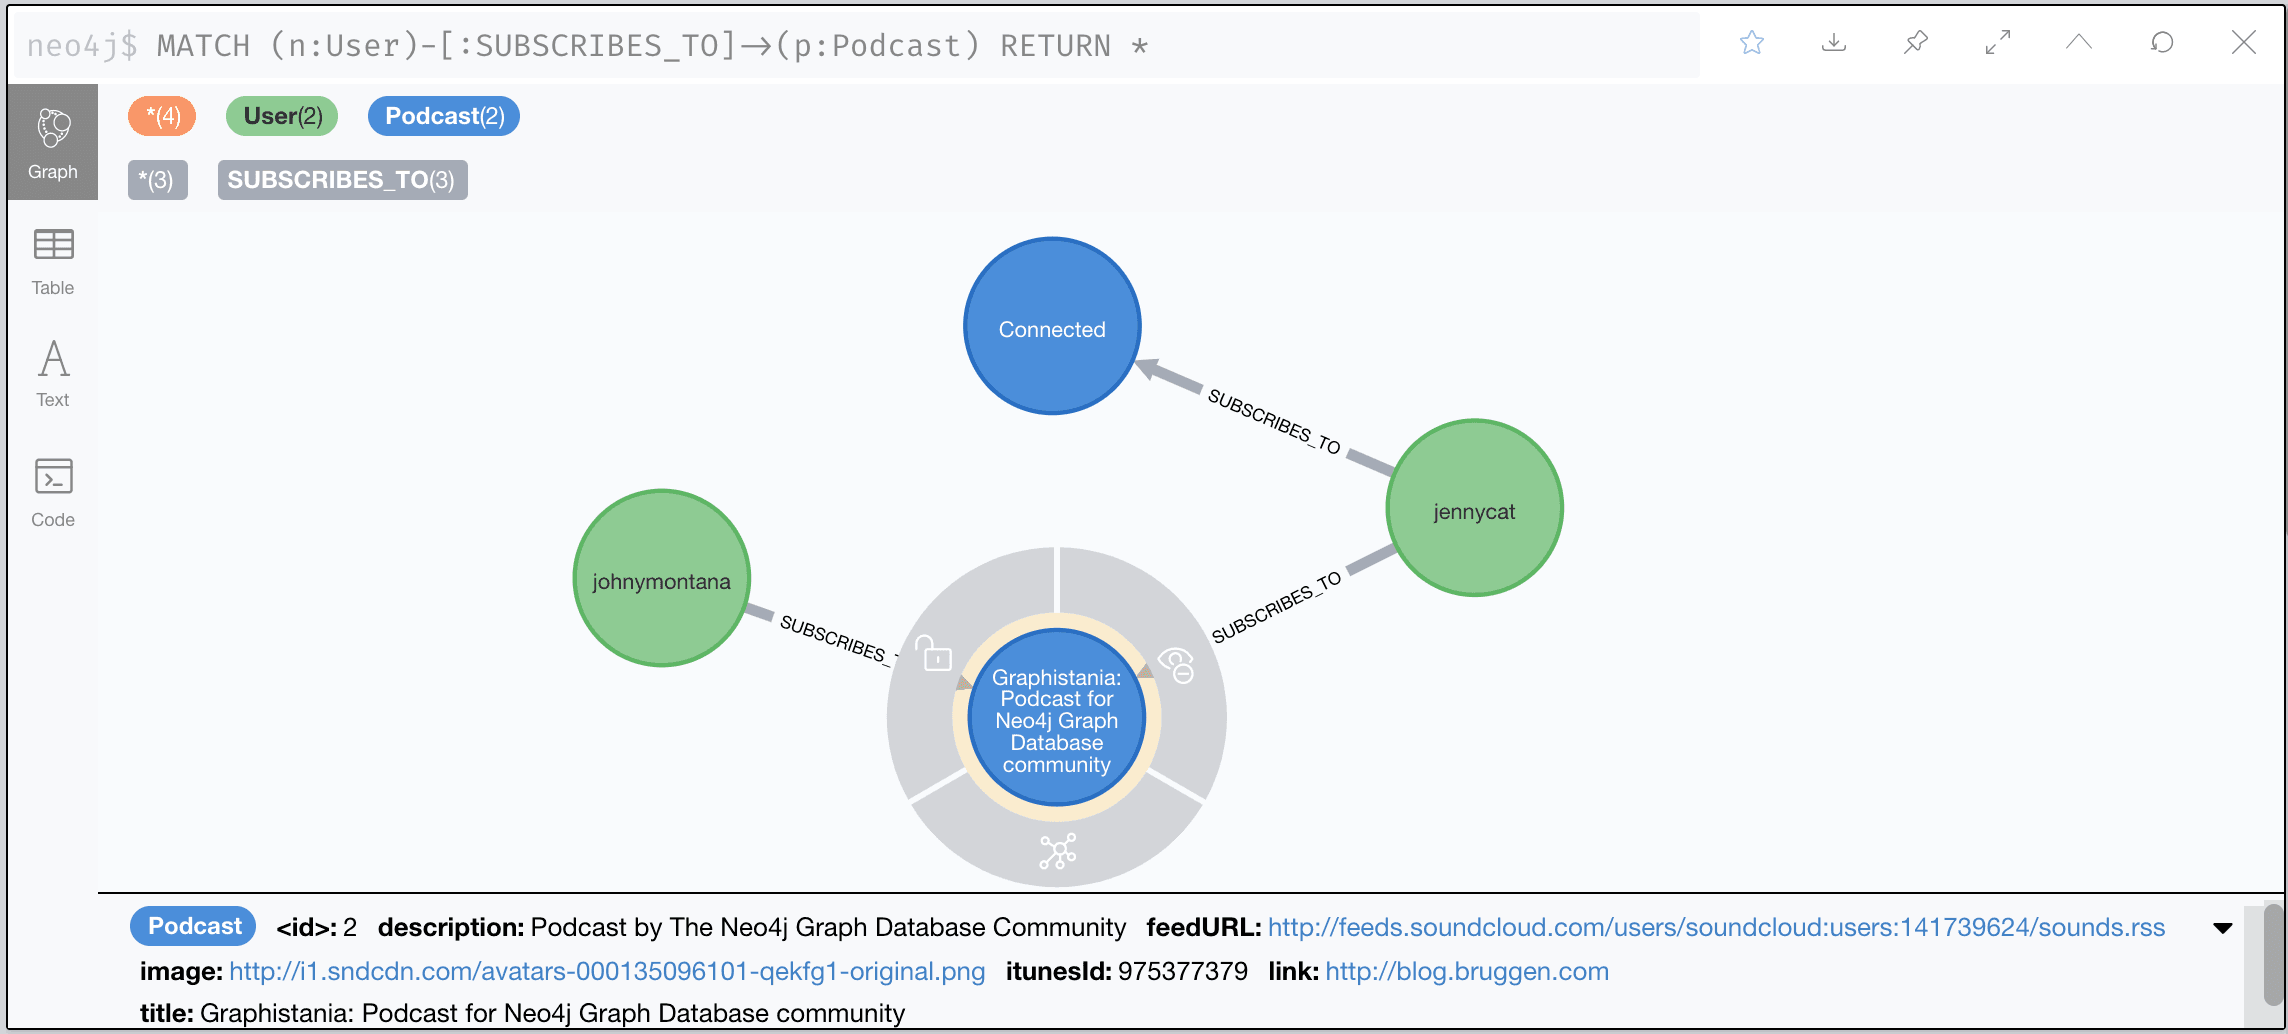This screenshot has height=1034, width=2288.
Task: Toggle the node lock icon
Action: point(935,654)
